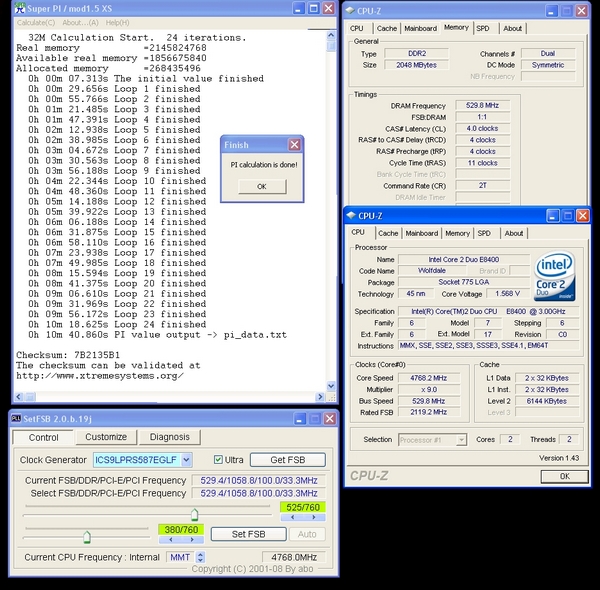Click the Multiplier value x 9.0
This screenshot has height=590, width=600.
pyautogui.click(x=429, y=390)
